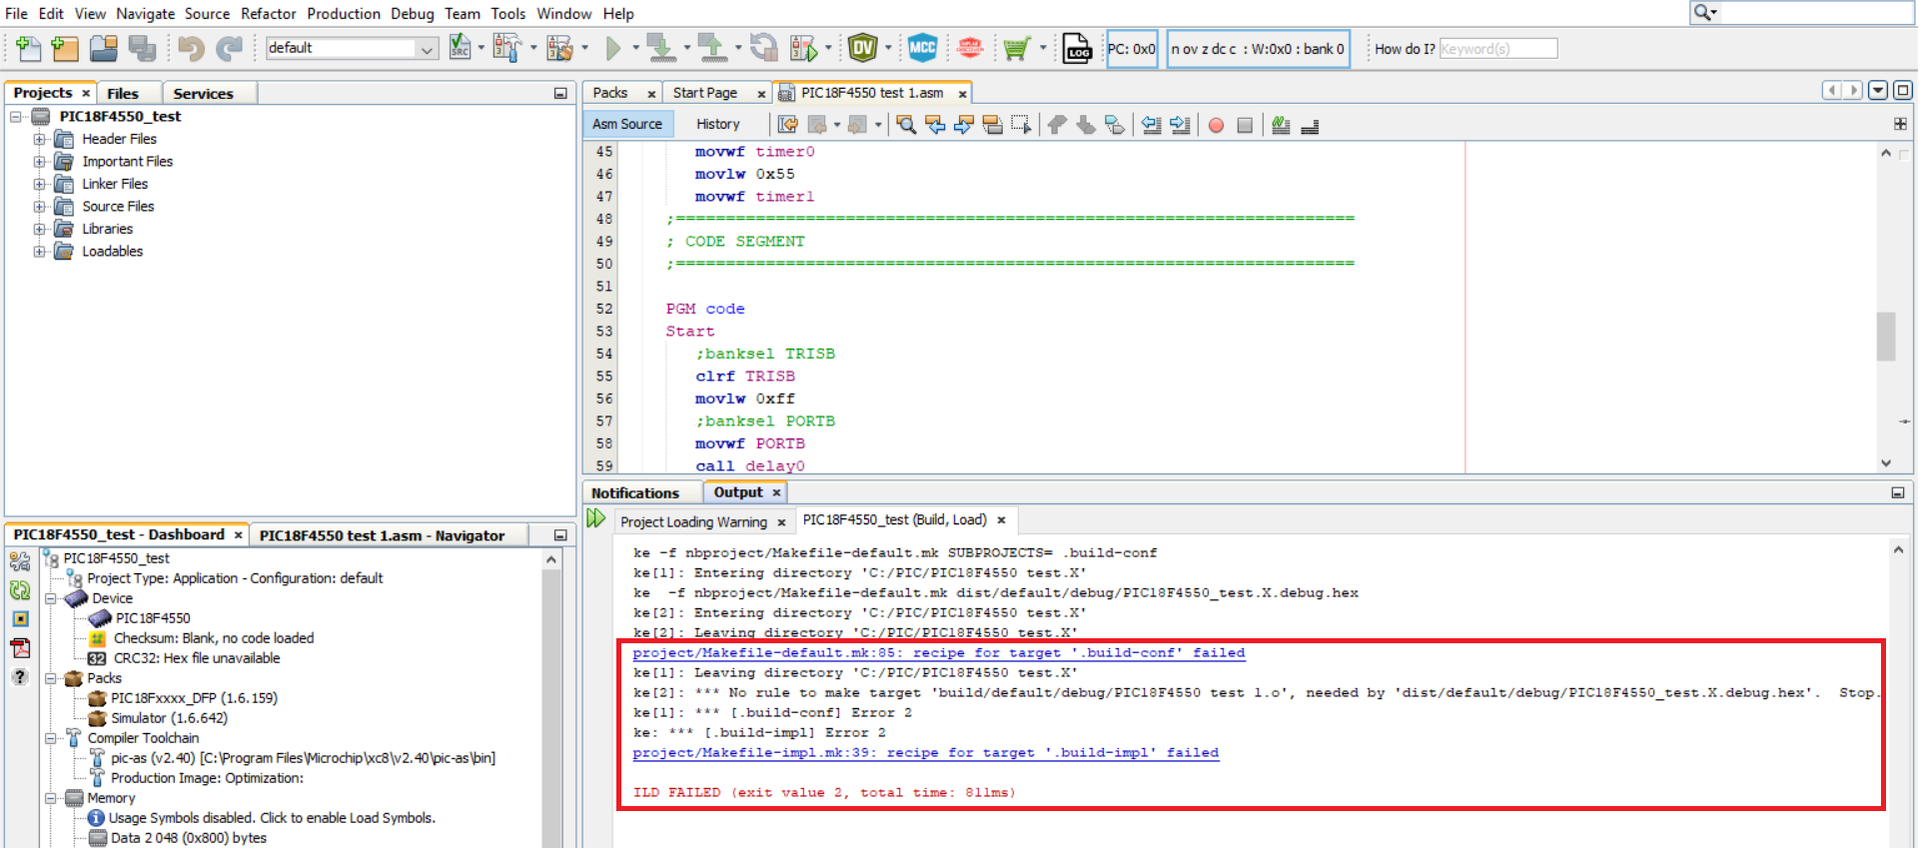
Task: Open device datasheet PDF icon in Dashboard
Action: (x=20, y=648)
